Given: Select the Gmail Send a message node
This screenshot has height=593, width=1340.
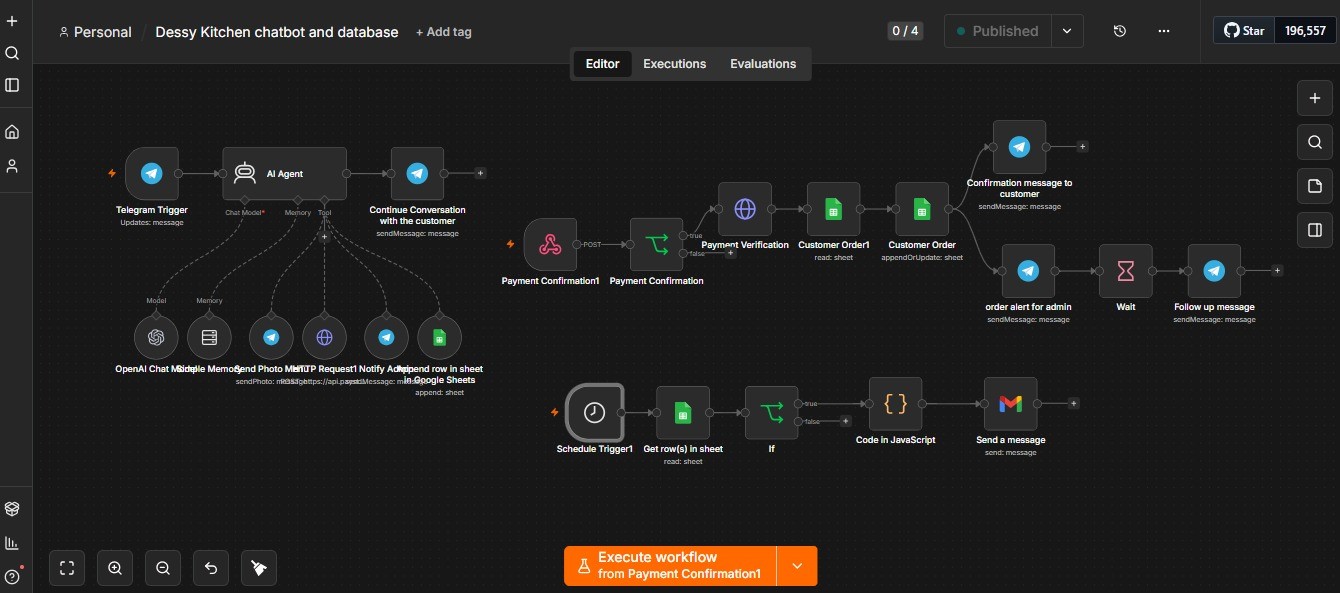Looking at the screenshot, I should tap(1011, 404).
